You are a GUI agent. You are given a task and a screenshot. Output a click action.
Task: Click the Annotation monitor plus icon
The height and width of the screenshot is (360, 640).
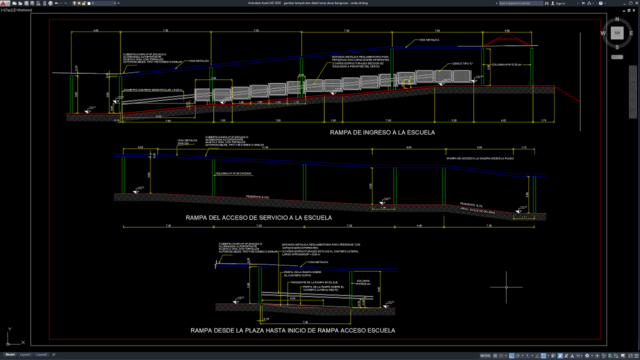click(597, 356)
